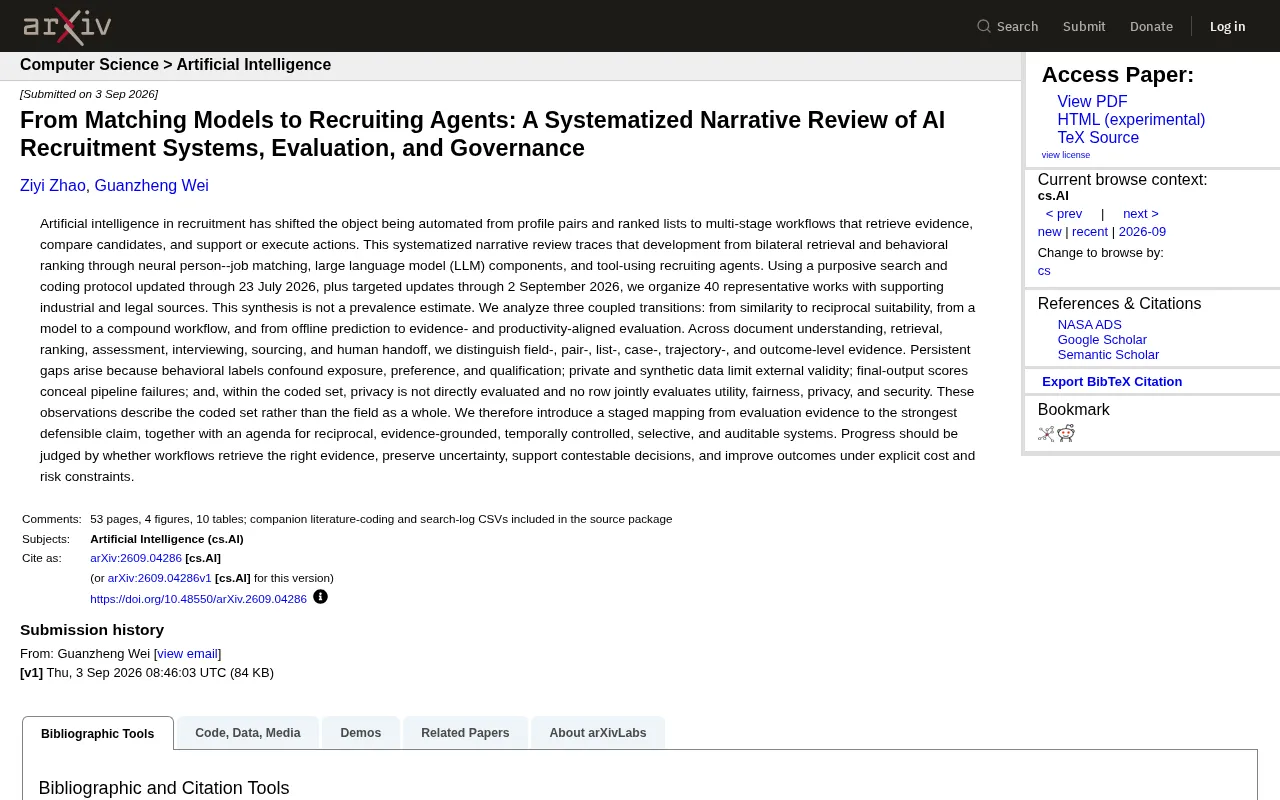Bookmark paper with Reddit icon
The height and width of the screenshot is (800, 1280).
click(1067, 433)
